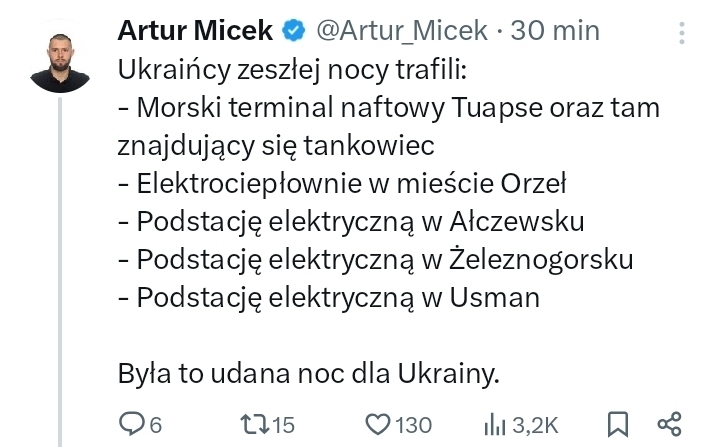
Task: Click the "30 min" timestamp
Action: pyautogui.click(x=555, y=32)
